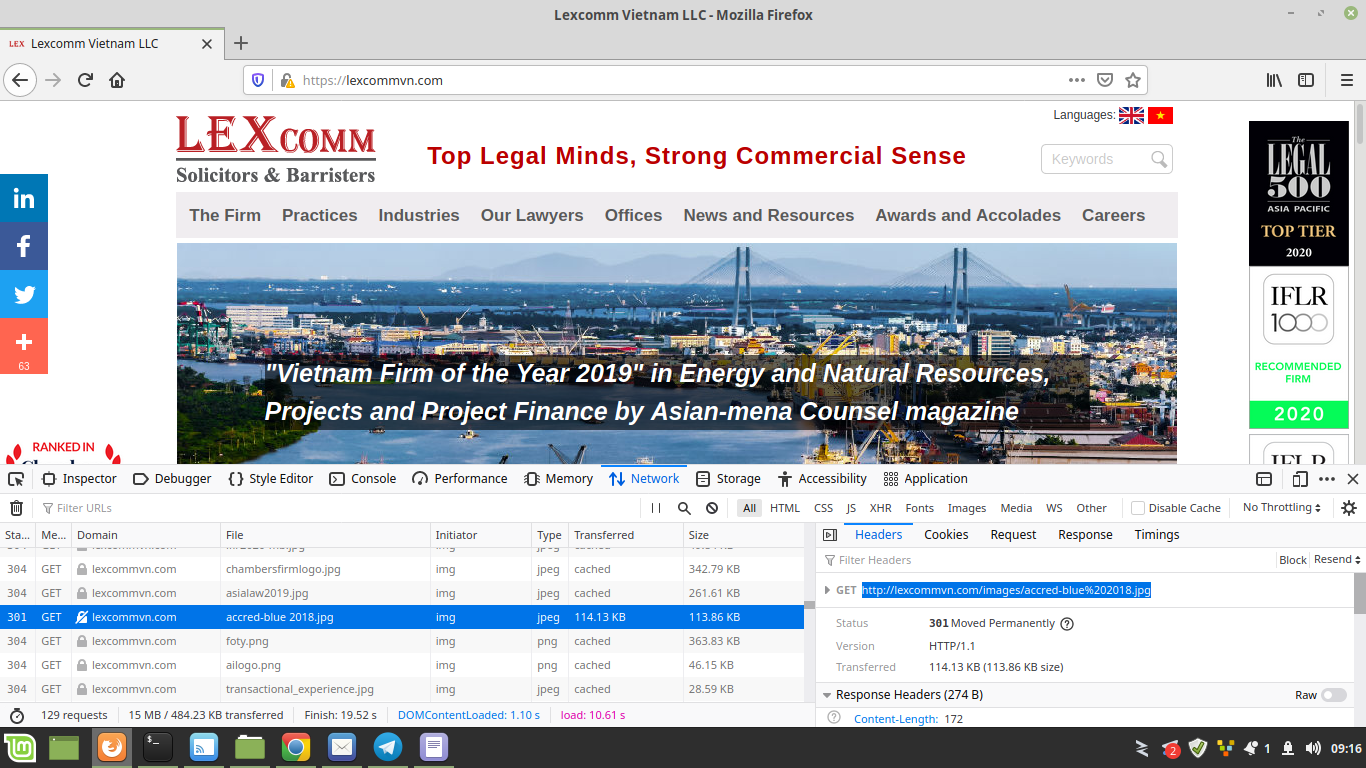The height and width of the screenshot is (768, 1366).
Task: Open Awards and Accolades link
Action: coord(968,215)
